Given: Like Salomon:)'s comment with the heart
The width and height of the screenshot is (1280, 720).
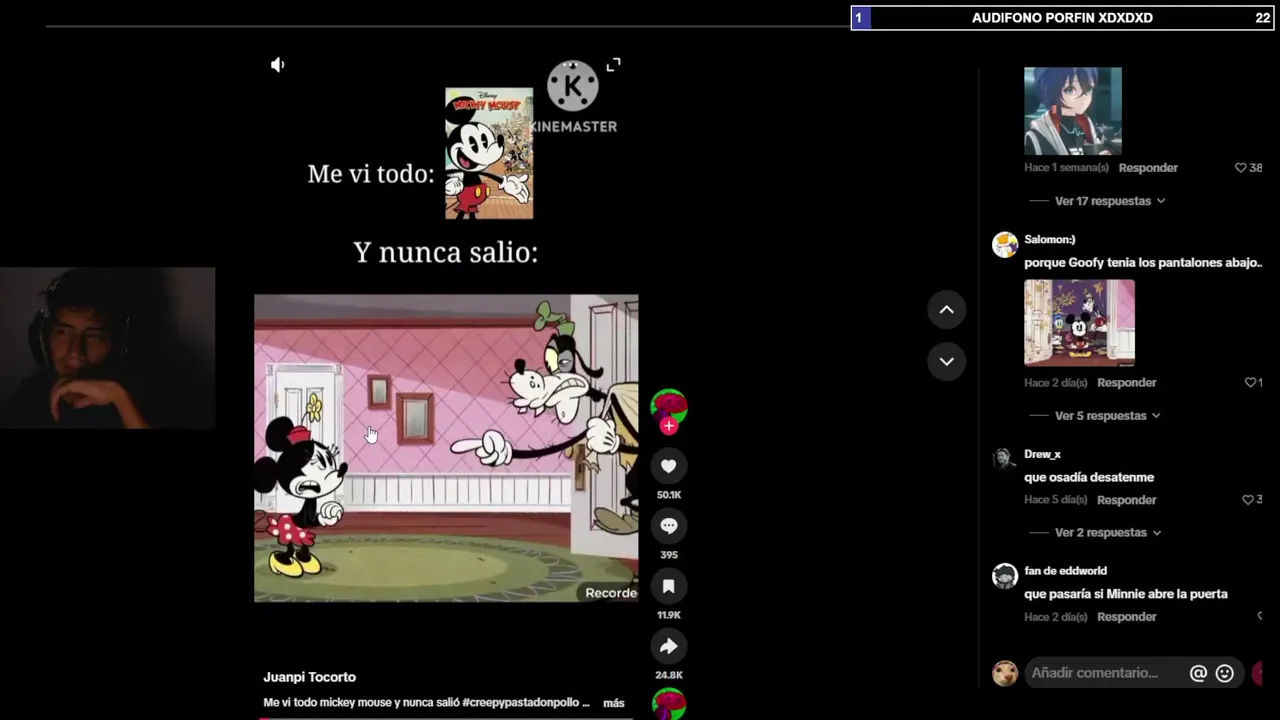Looking at the screenshot, I should [1249, 383].
